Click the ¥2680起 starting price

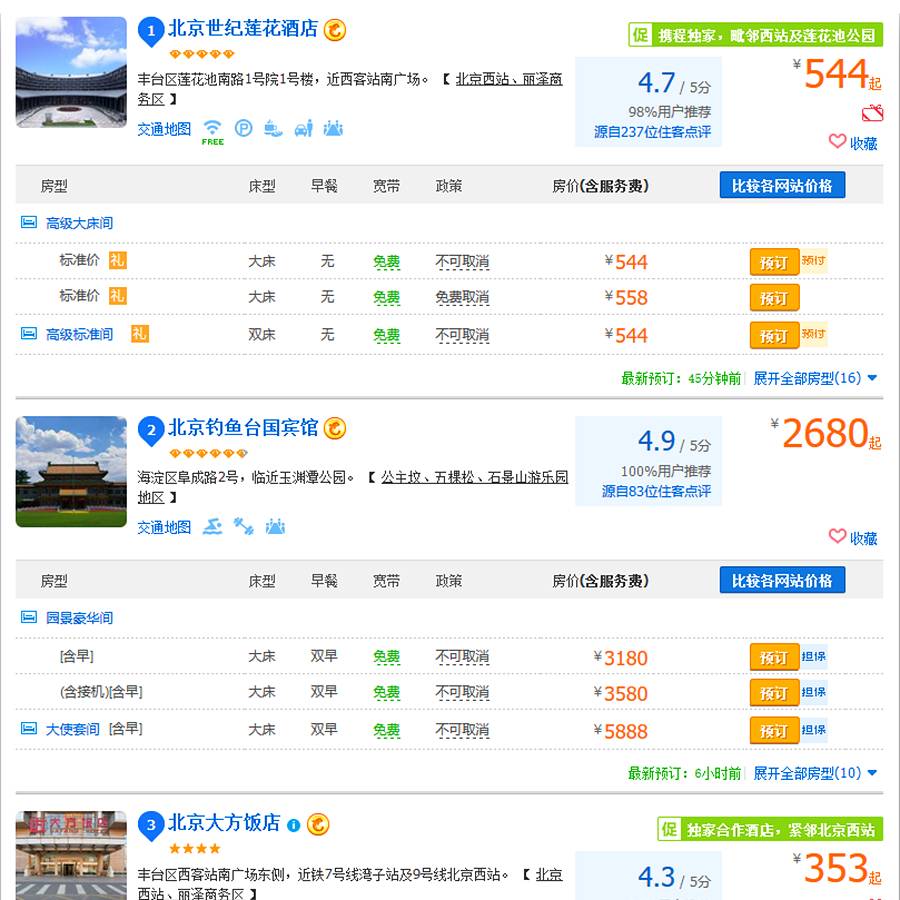click(x=827, y=433)
